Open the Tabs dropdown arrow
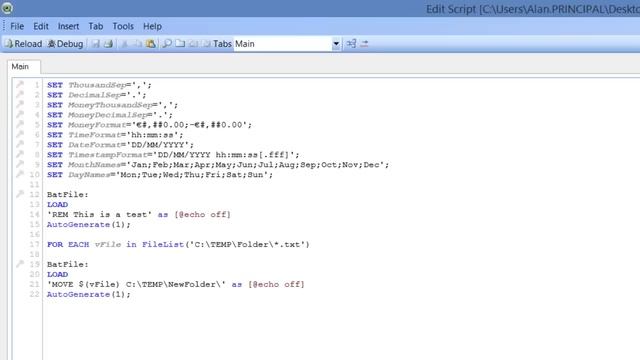Viewport: 640px width, 360px height. point(336,44)
